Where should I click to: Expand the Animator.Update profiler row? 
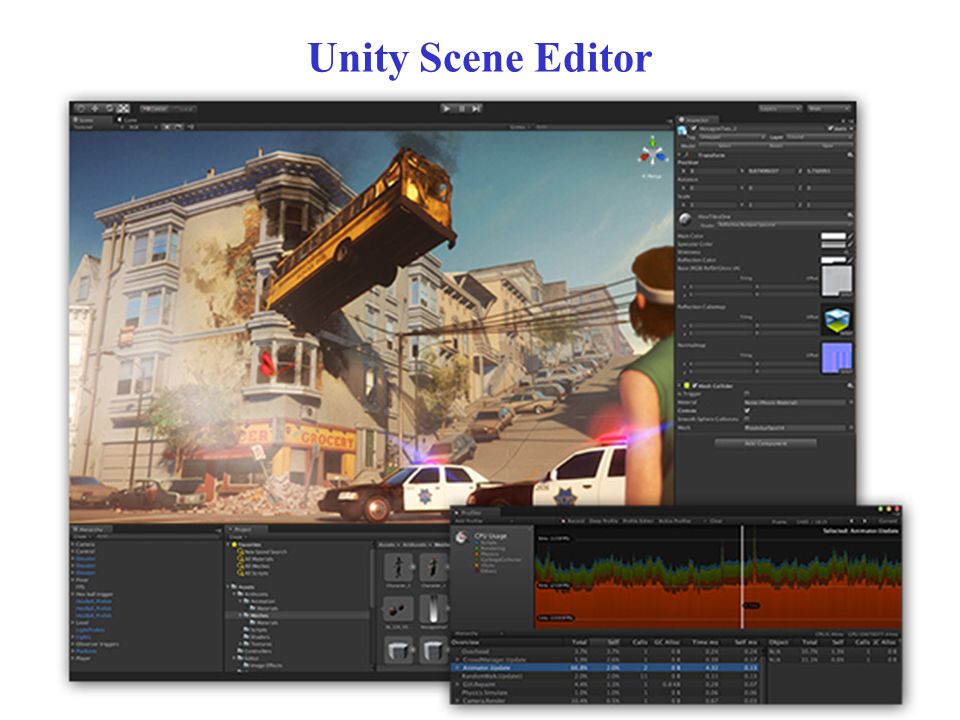coord(457,668)
